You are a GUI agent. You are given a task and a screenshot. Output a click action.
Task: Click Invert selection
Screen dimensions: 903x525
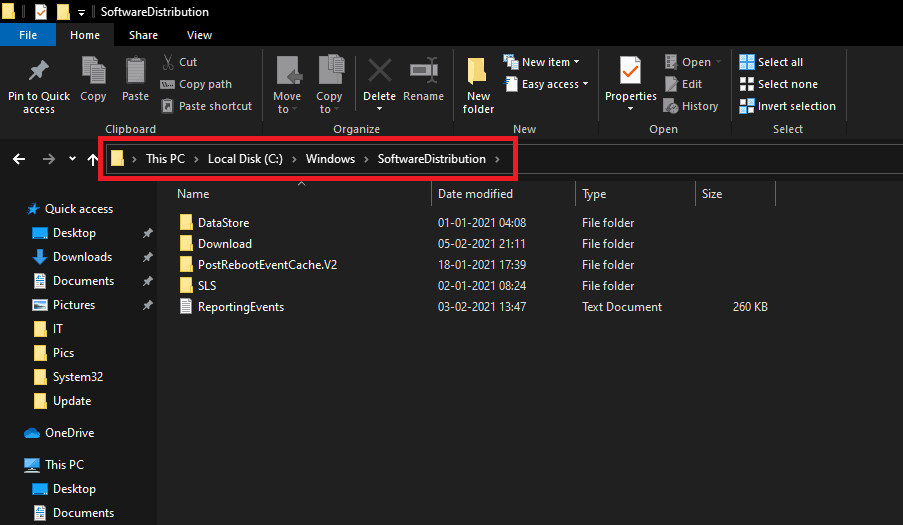click(x=787, y=106)
